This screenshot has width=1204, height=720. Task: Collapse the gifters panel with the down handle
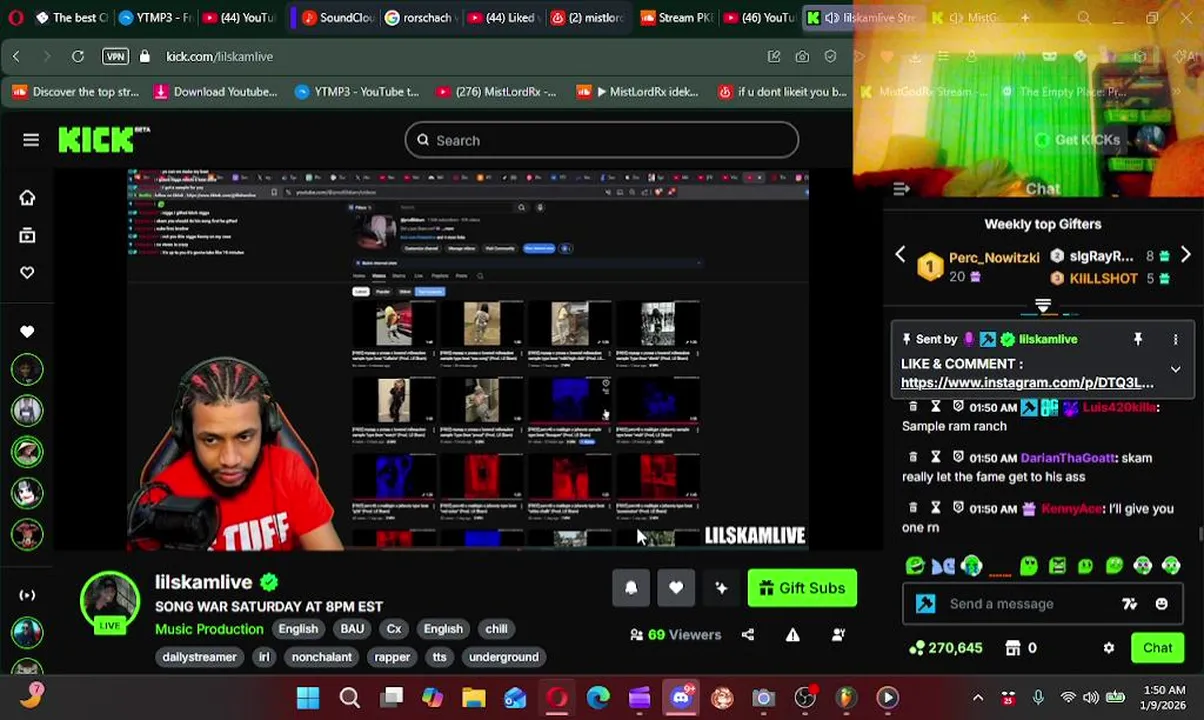(x=1043, y=306)
